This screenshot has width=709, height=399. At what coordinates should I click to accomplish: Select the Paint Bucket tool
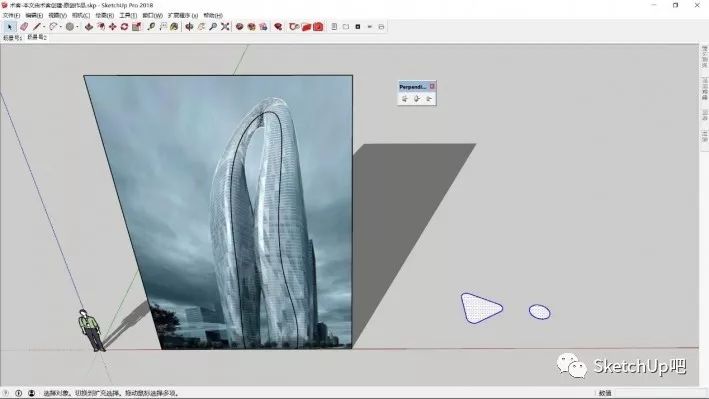(x=174, y=27)
